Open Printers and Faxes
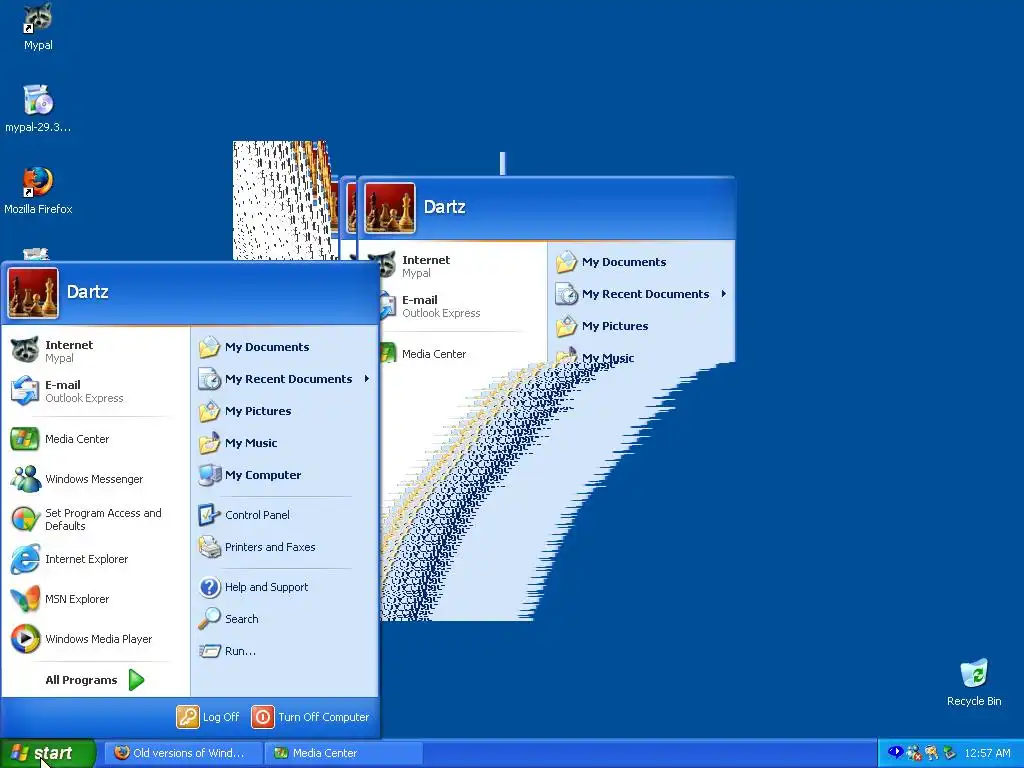The width and height of the screenshot is (1024, 768). (285, 547)
